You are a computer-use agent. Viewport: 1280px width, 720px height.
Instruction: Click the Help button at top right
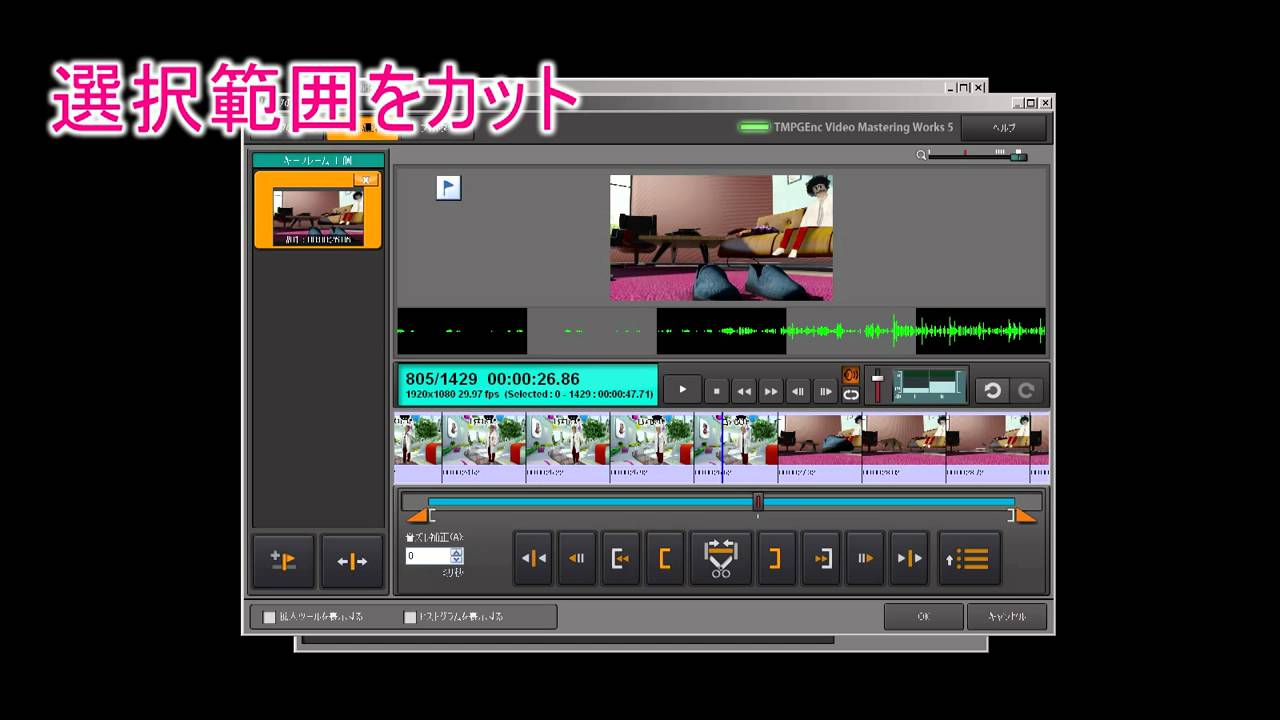point(1003,128)
